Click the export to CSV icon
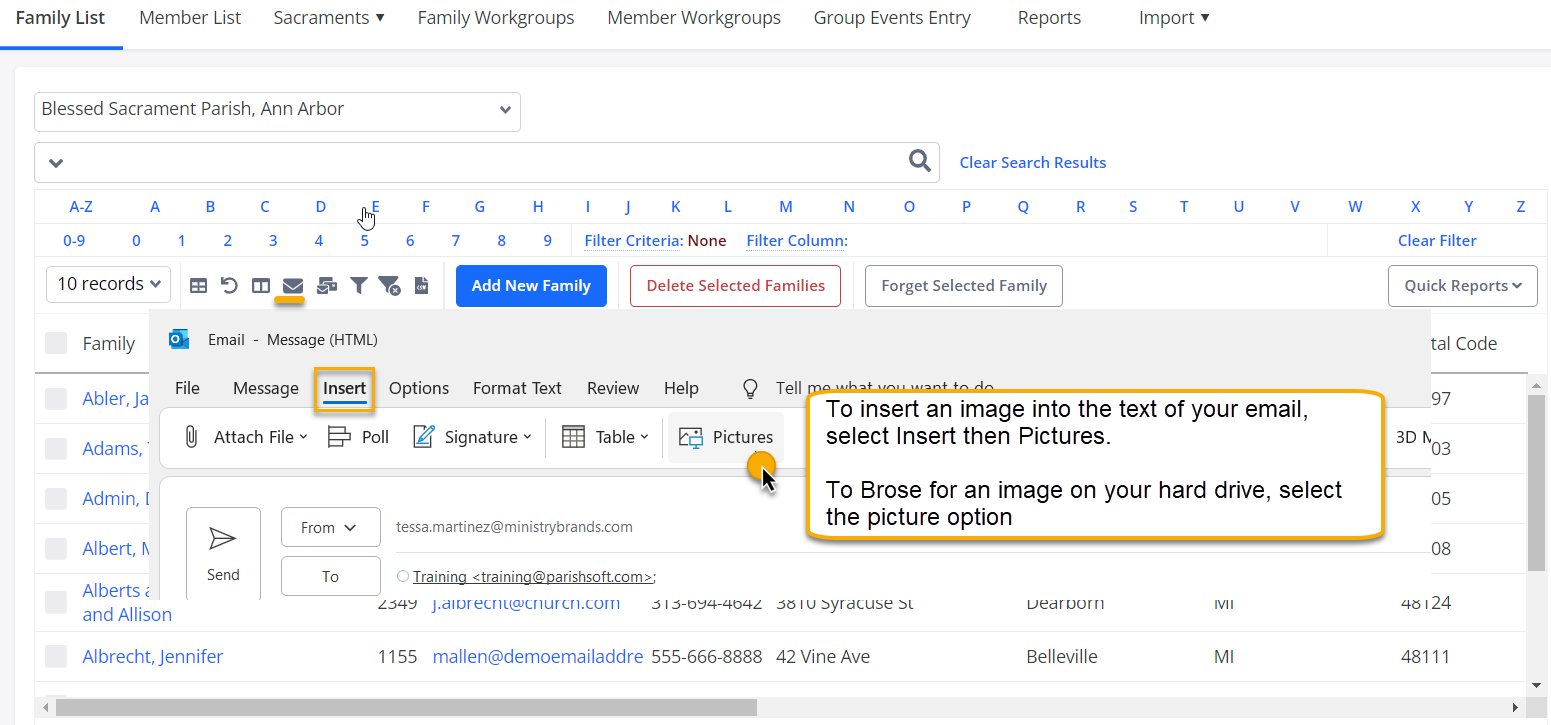This screenshot has height=725, width=1551. pos(421,285)
